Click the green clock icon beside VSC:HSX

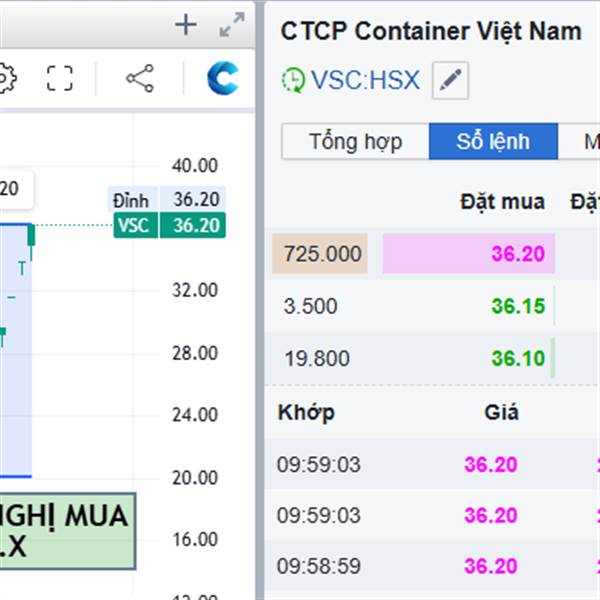293,80
